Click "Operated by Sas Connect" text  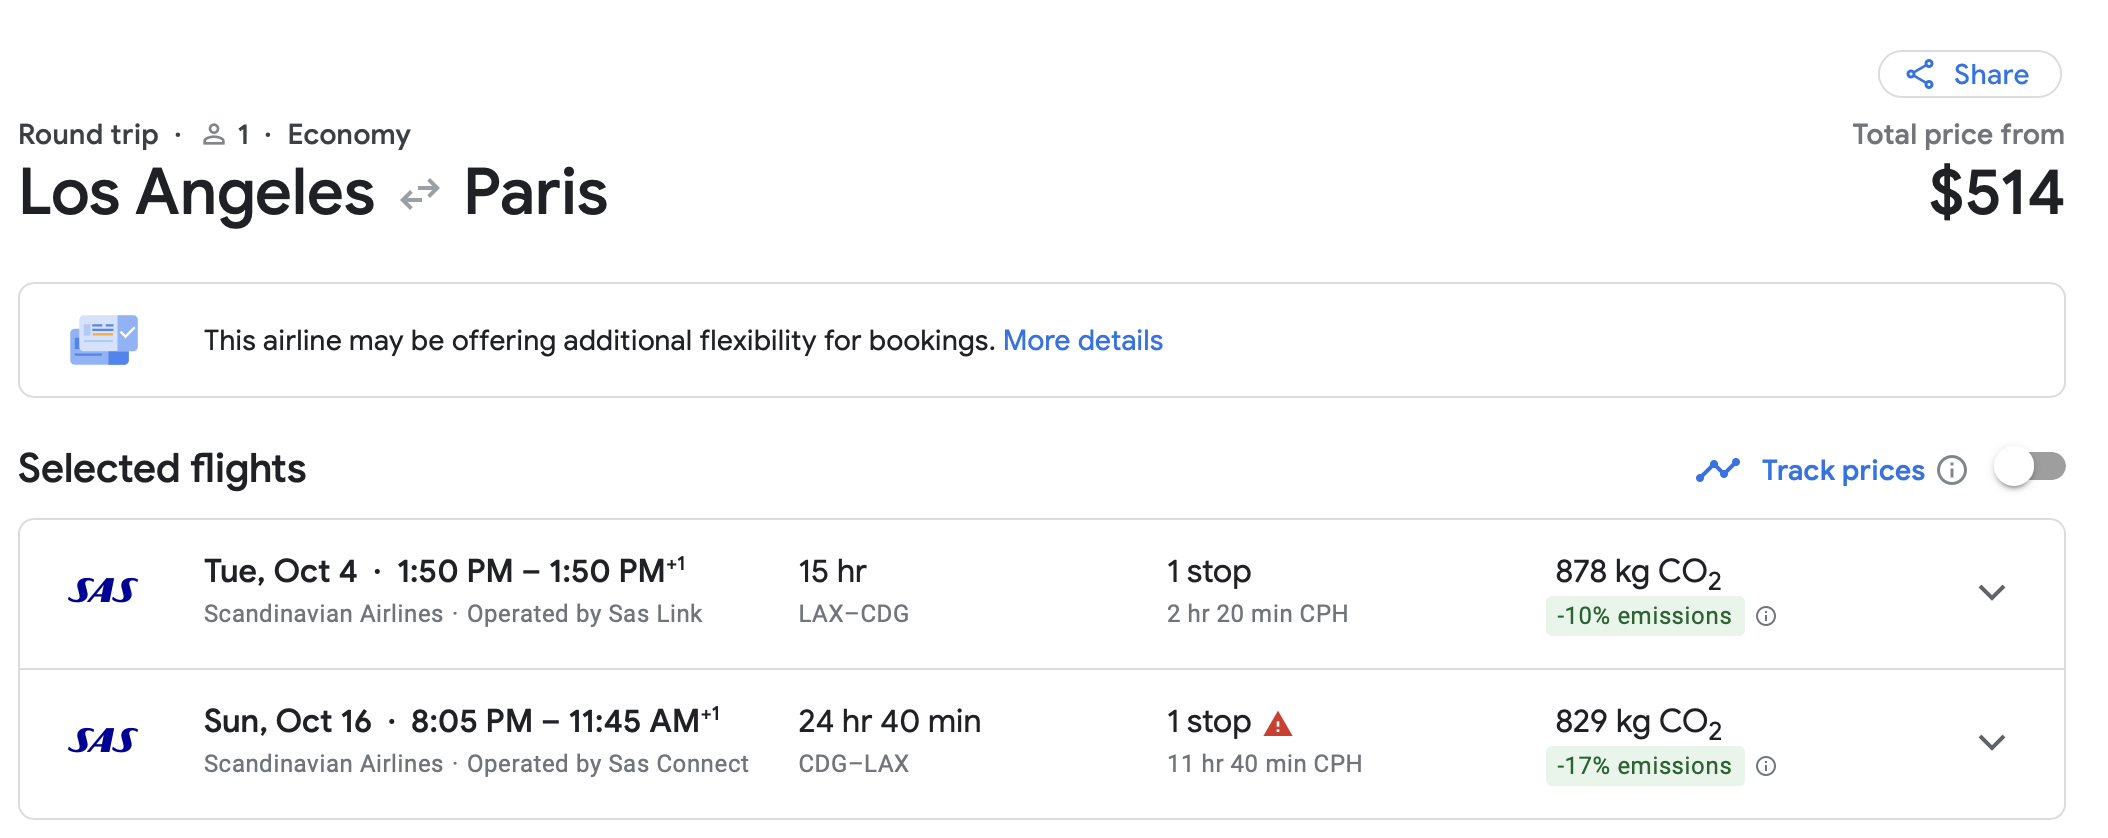tap(608, 764)
